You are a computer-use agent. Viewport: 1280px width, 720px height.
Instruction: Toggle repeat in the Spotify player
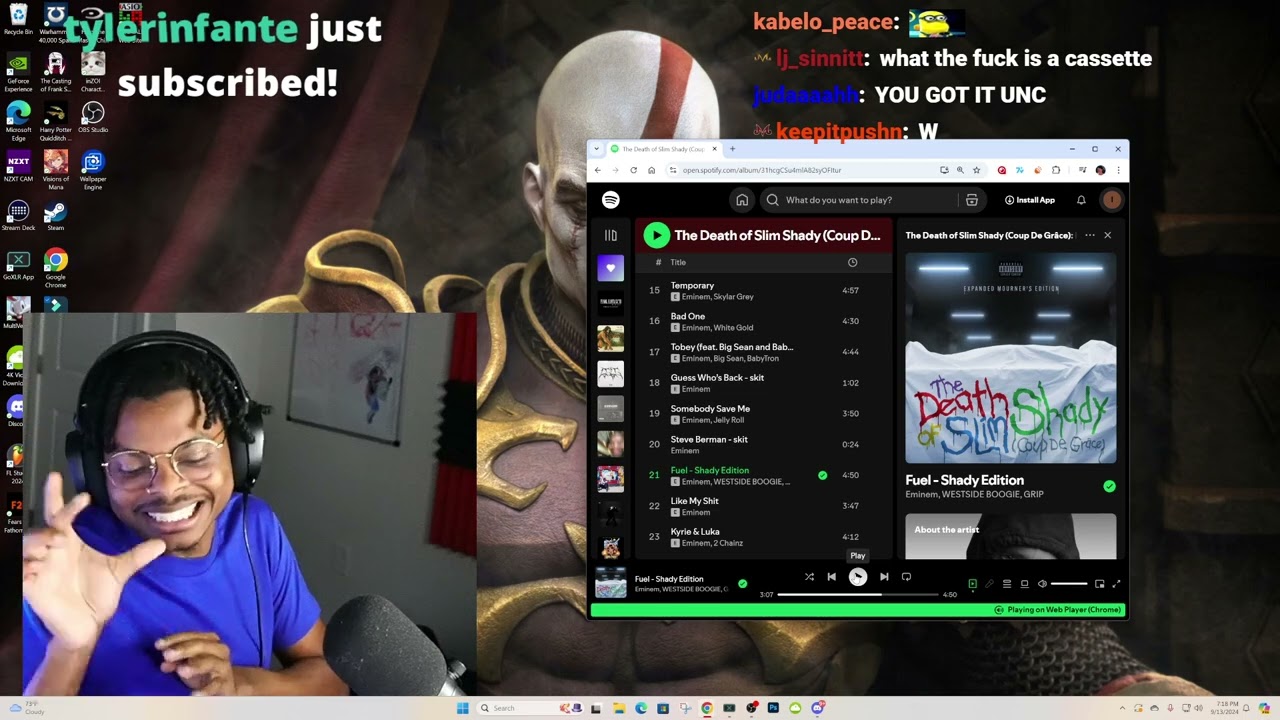point(906,577)
